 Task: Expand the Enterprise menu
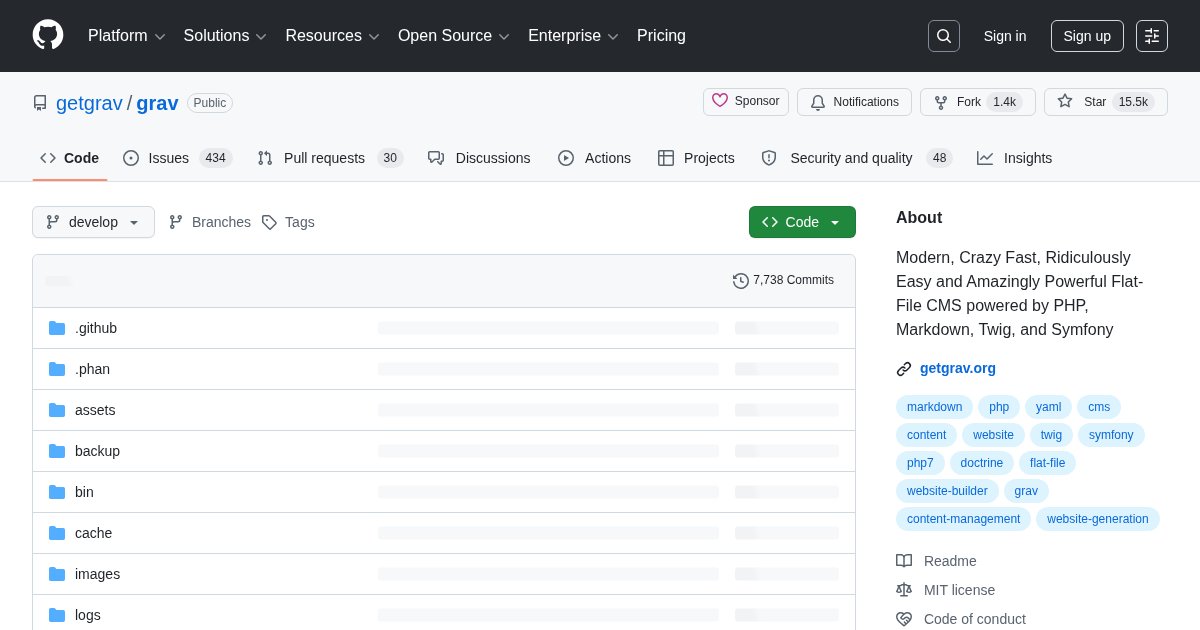pyautogui.click(x=574, y=36)
